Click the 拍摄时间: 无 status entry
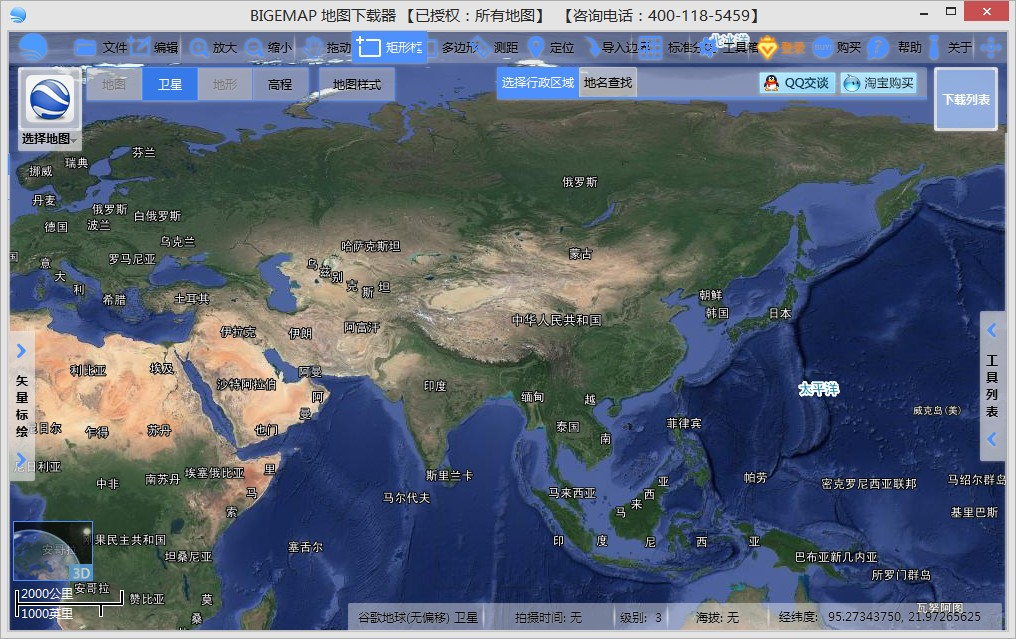This screenshot has height=639, width=1016. pyautogui.click(x=548, y=618)
